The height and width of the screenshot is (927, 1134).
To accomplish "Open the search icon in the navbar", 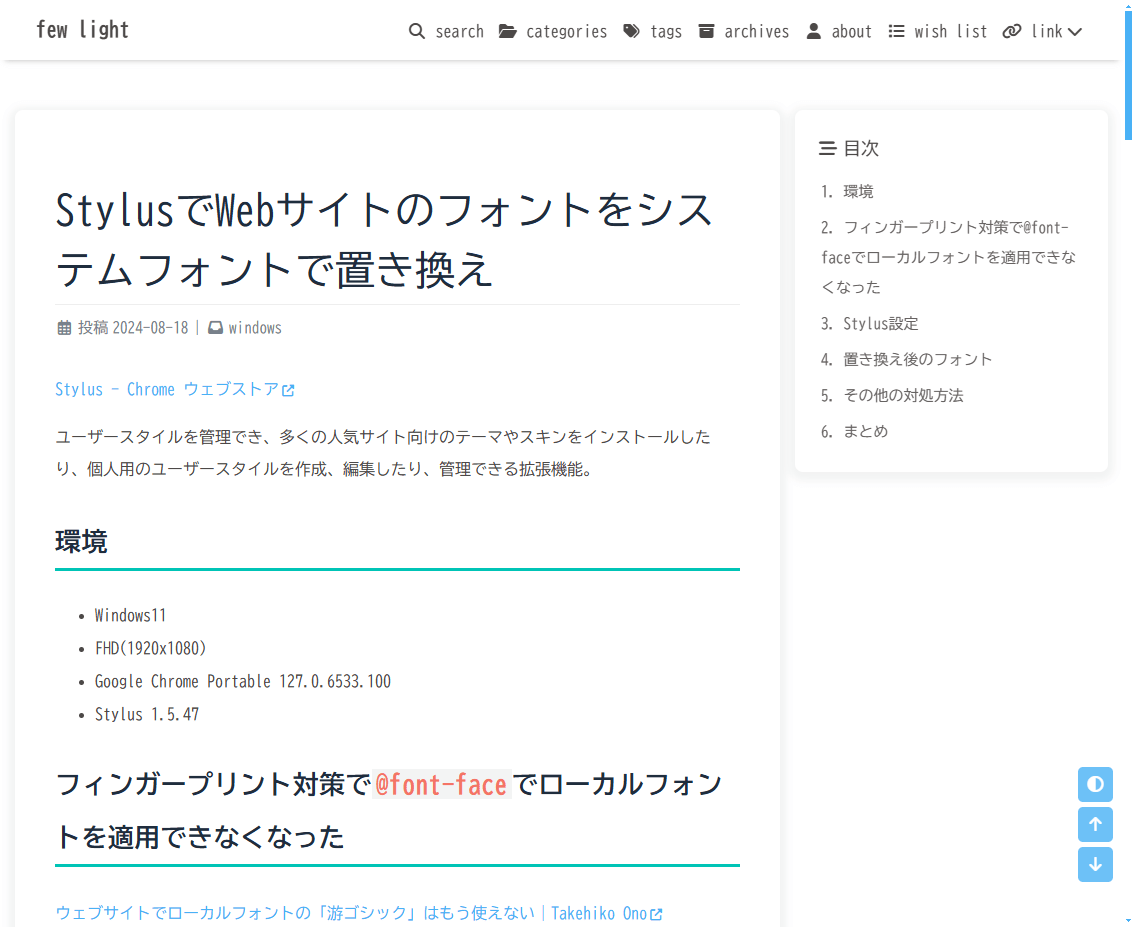I will point(417,31).
